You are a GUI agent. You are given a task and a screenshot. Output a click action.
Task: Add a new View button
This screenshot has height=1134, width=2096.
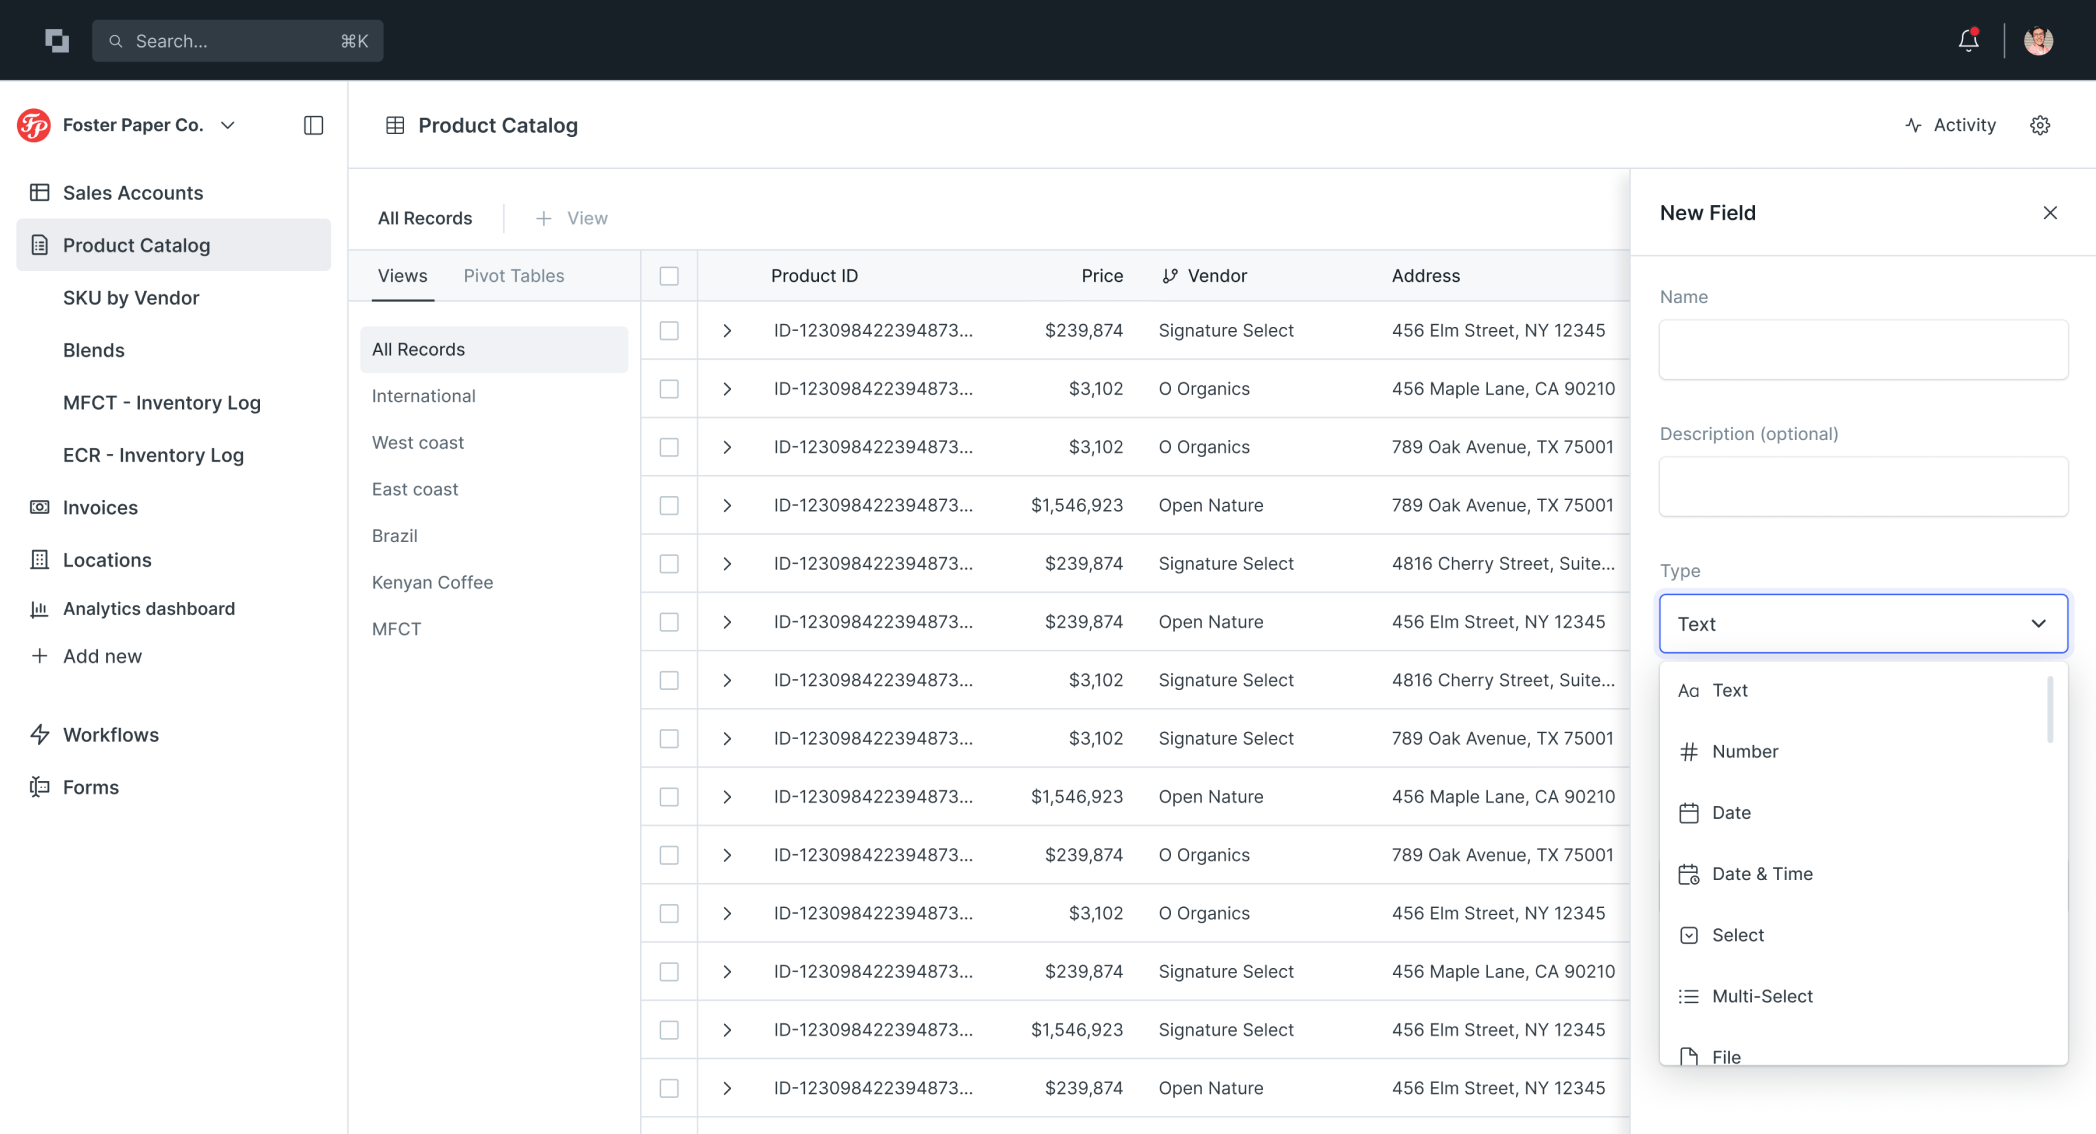572,218
